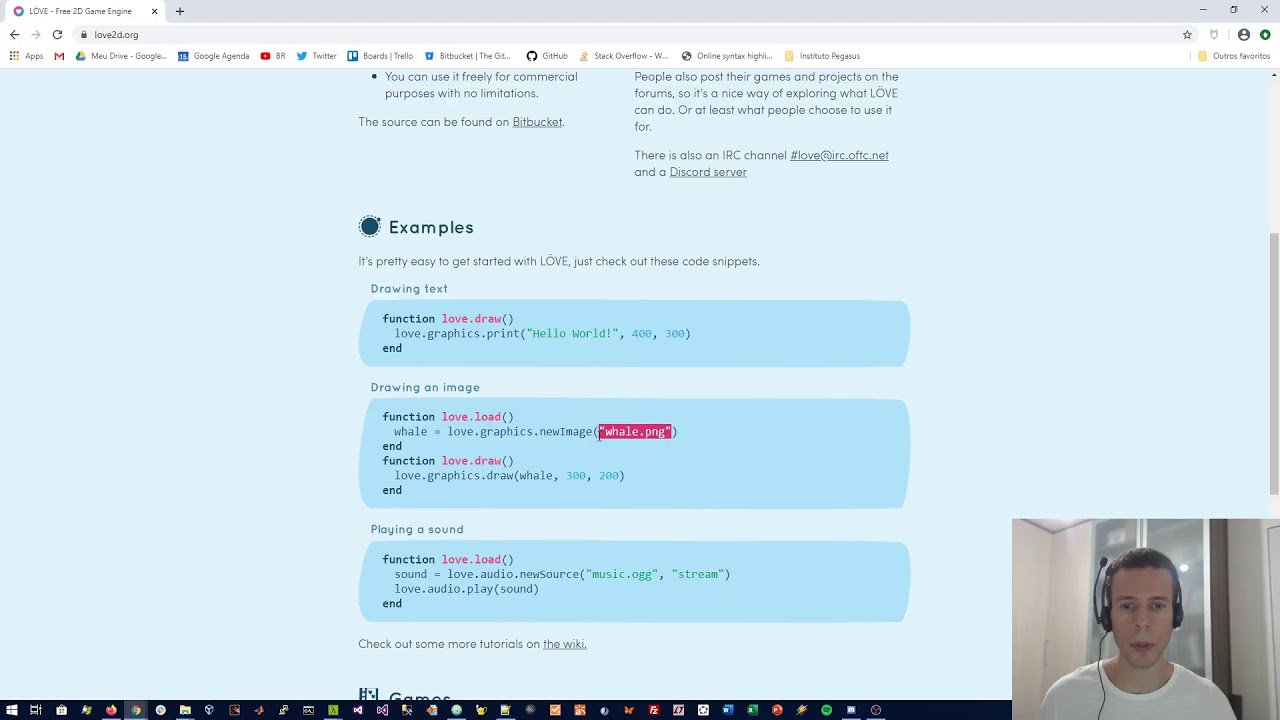This screenshot has width=1280, height=720.
Task: Open the Stack Overflow bookmark
Action: (623, 56)
